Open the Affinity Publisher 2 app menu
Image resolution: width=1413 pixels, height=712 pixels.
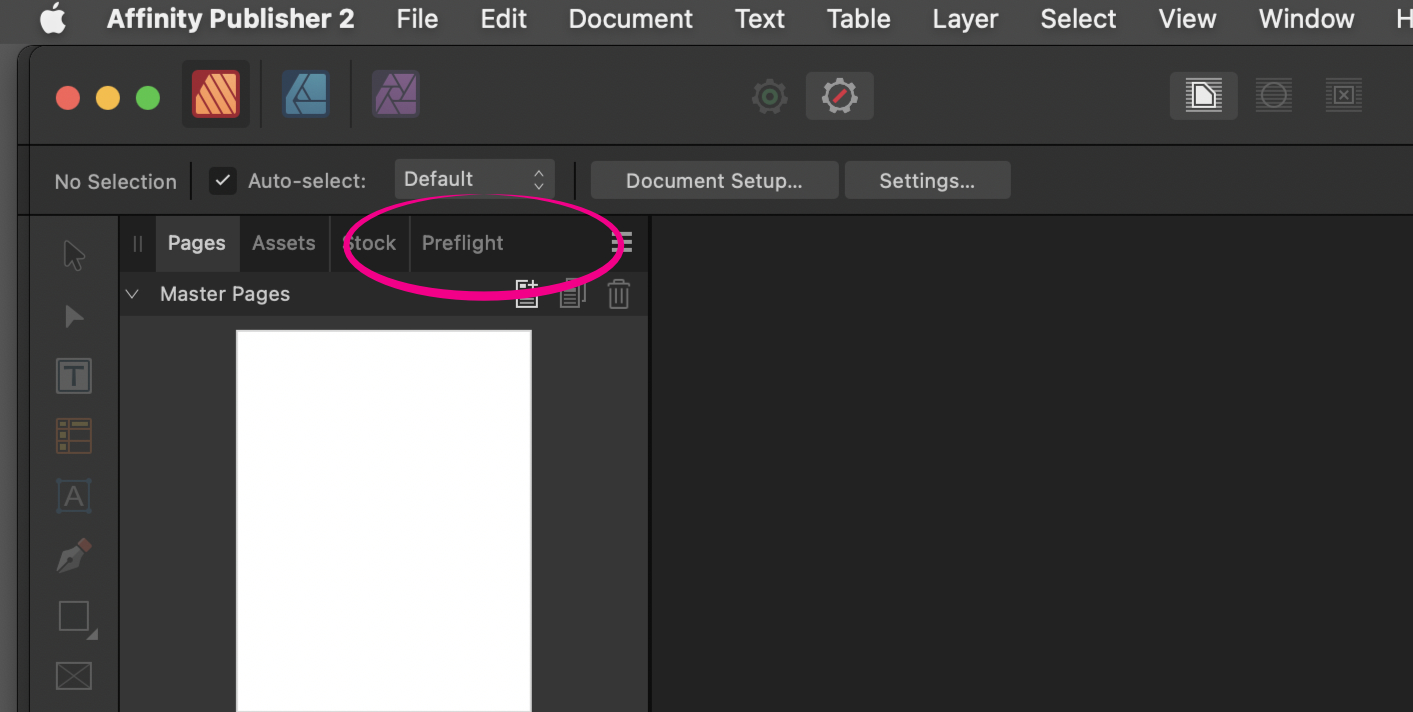click(x=231, y=19)
